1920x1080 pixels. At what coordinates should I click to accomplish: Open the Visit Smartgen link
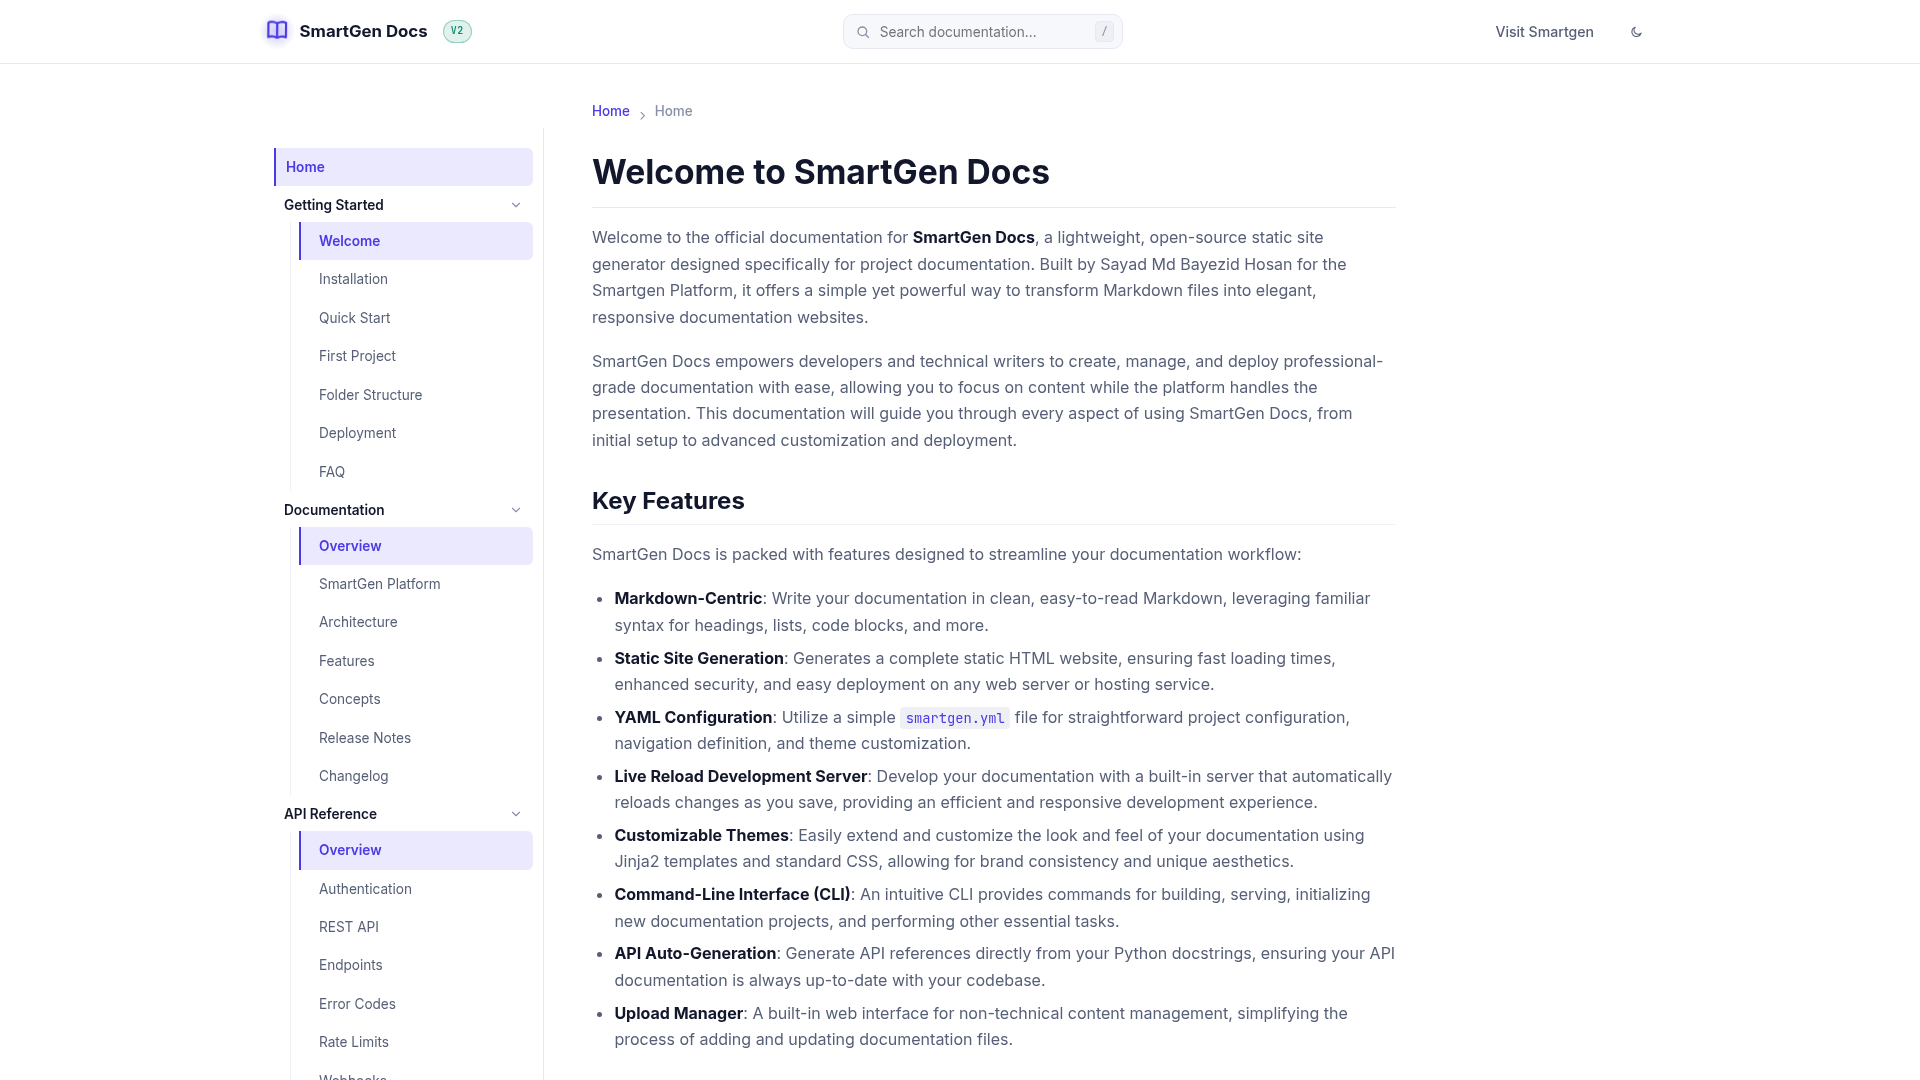pos(1544,32)
